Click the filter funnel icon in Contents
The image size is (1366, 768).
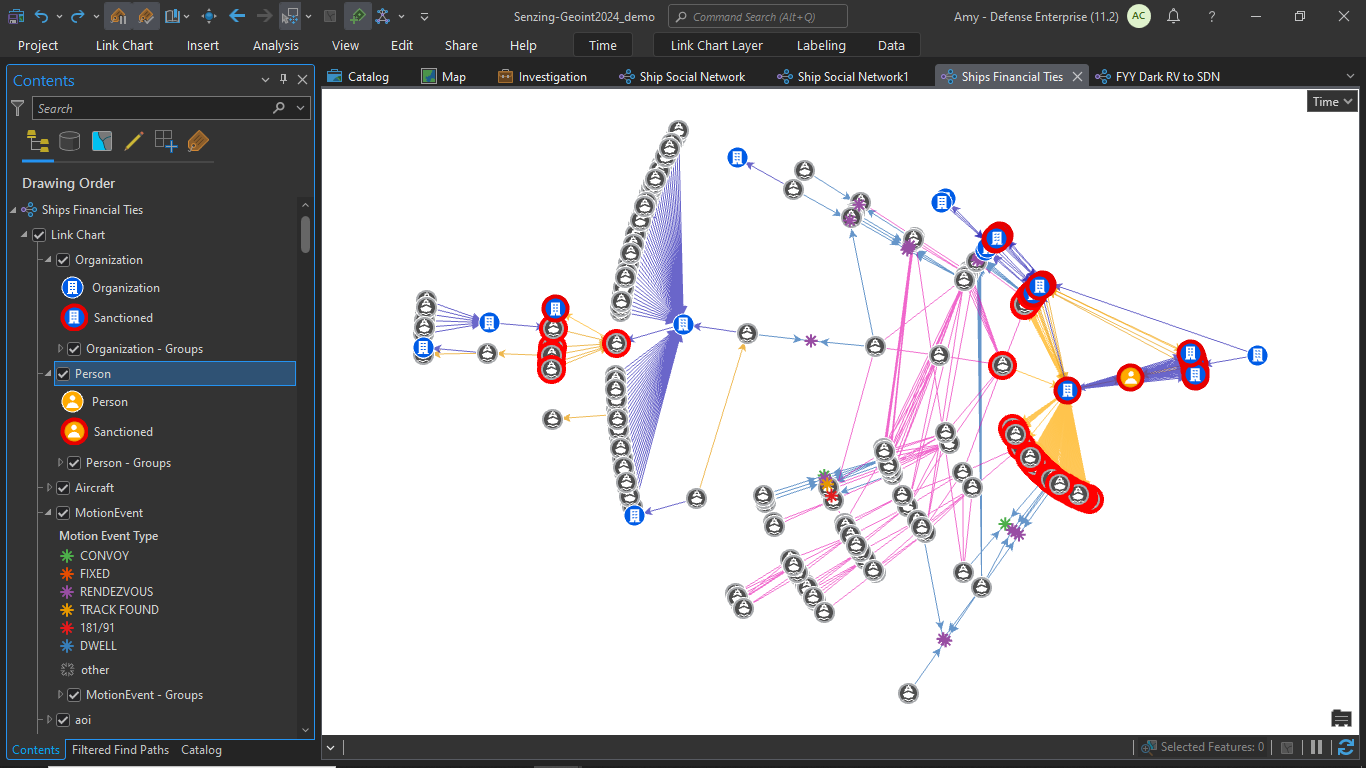pos(18,108)
